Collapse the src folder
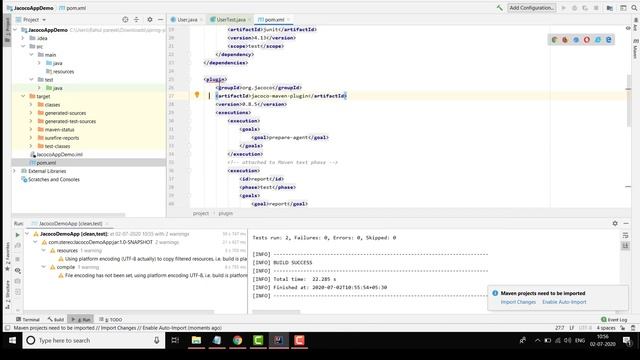The height and width of the screenshot is (360, 640). [x=23, y=46]
